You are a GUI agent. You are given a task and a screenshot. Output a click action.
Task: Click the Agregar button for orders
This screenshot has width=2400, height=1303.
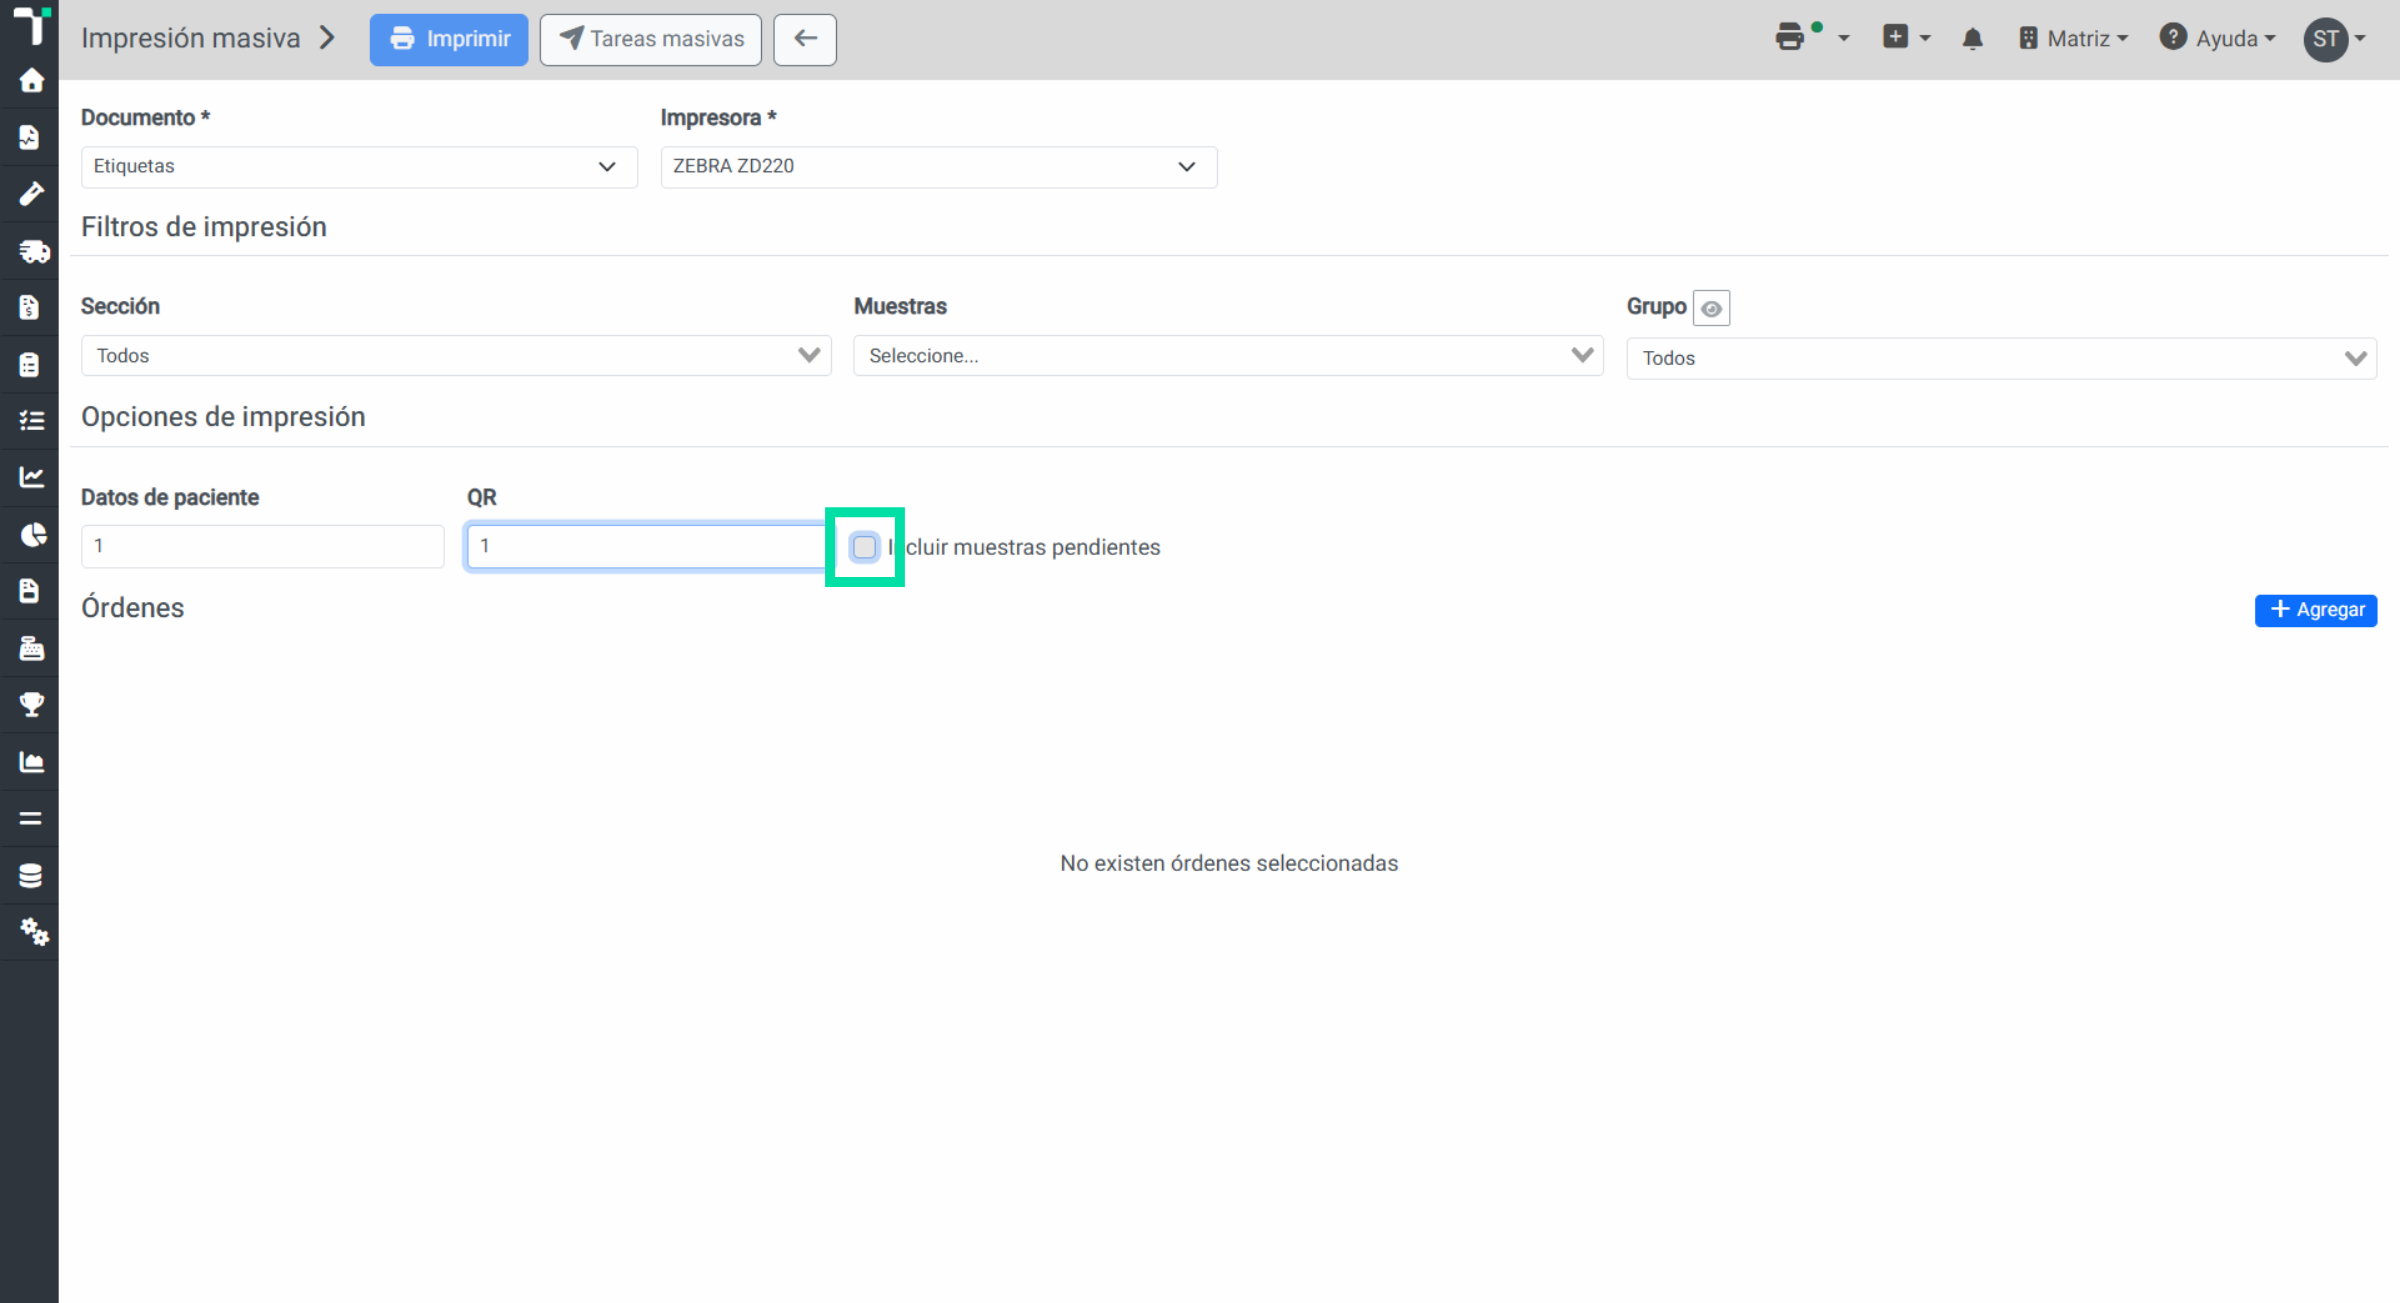click(x=2315, y=610)
